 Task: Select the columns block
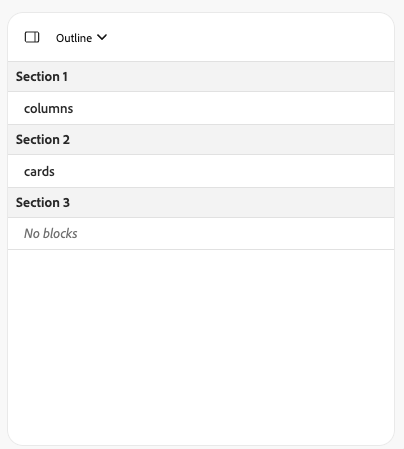pos(201,108)
